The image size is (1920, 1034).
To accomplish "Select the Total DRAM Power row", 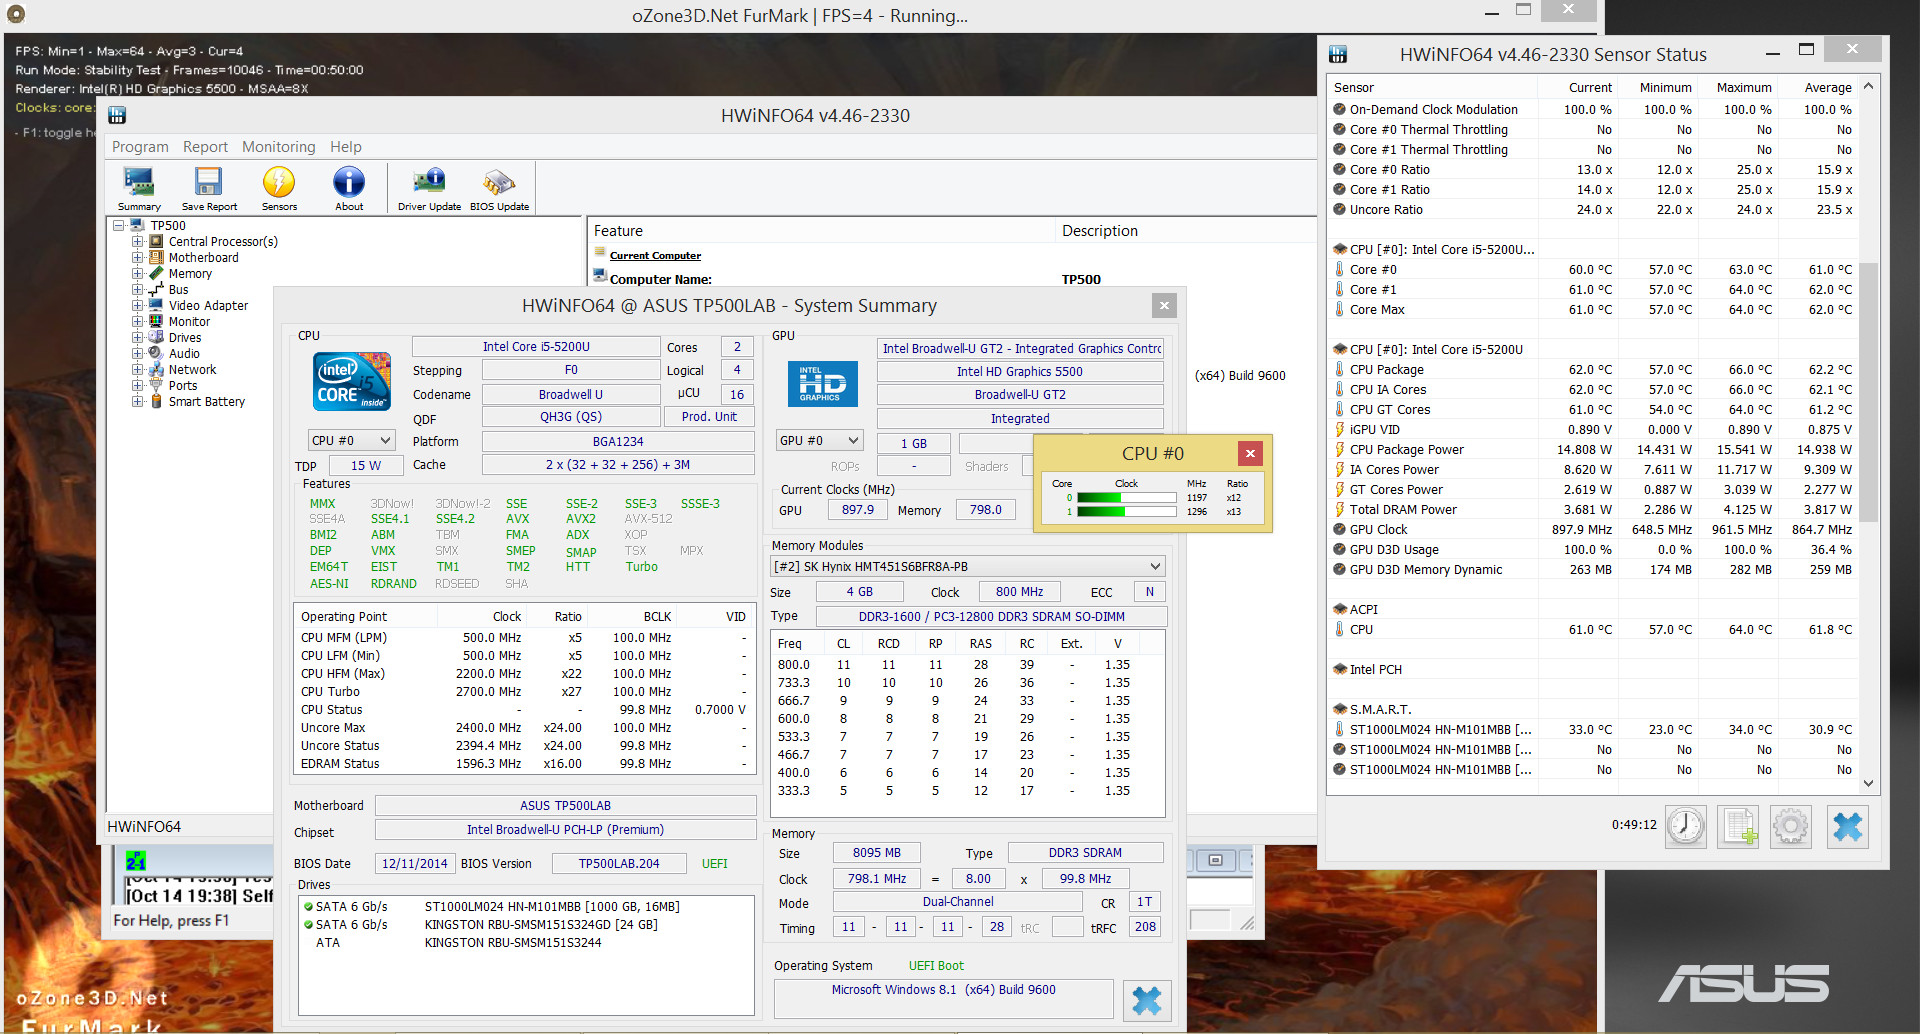I will click(x=1593, y=509).
